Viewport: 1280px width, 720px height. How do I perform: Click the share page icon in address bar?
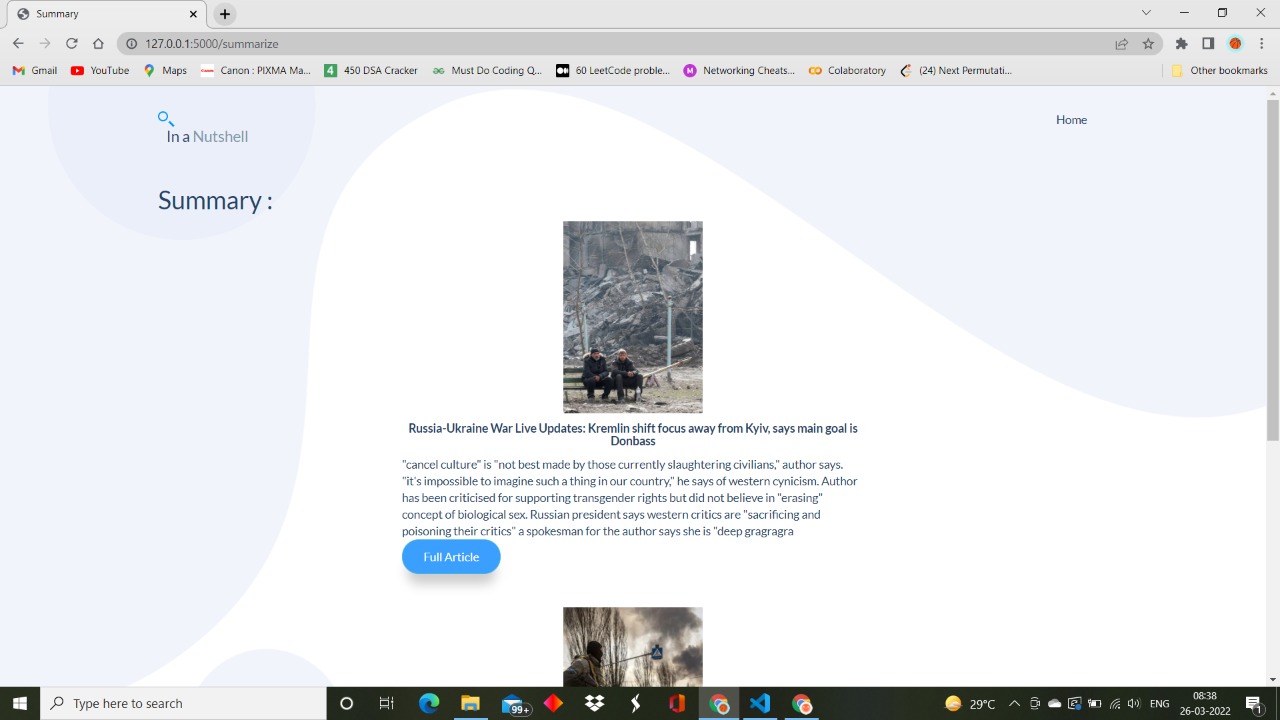(1122, 43)
